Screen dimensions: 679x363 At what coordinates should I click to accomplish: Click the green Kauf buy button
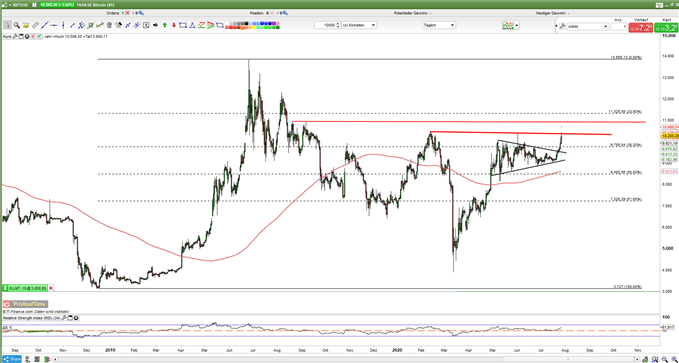click(x=666, y=28)
